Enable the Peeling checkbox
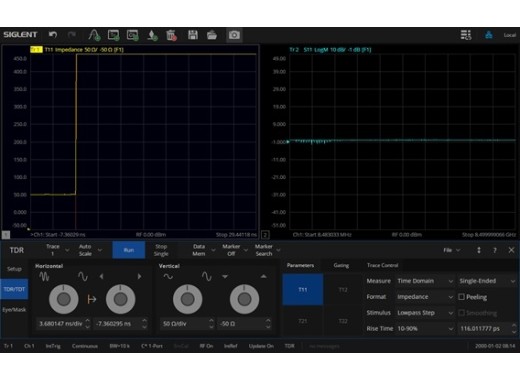The image size is (520, 380). click(461, 297)
